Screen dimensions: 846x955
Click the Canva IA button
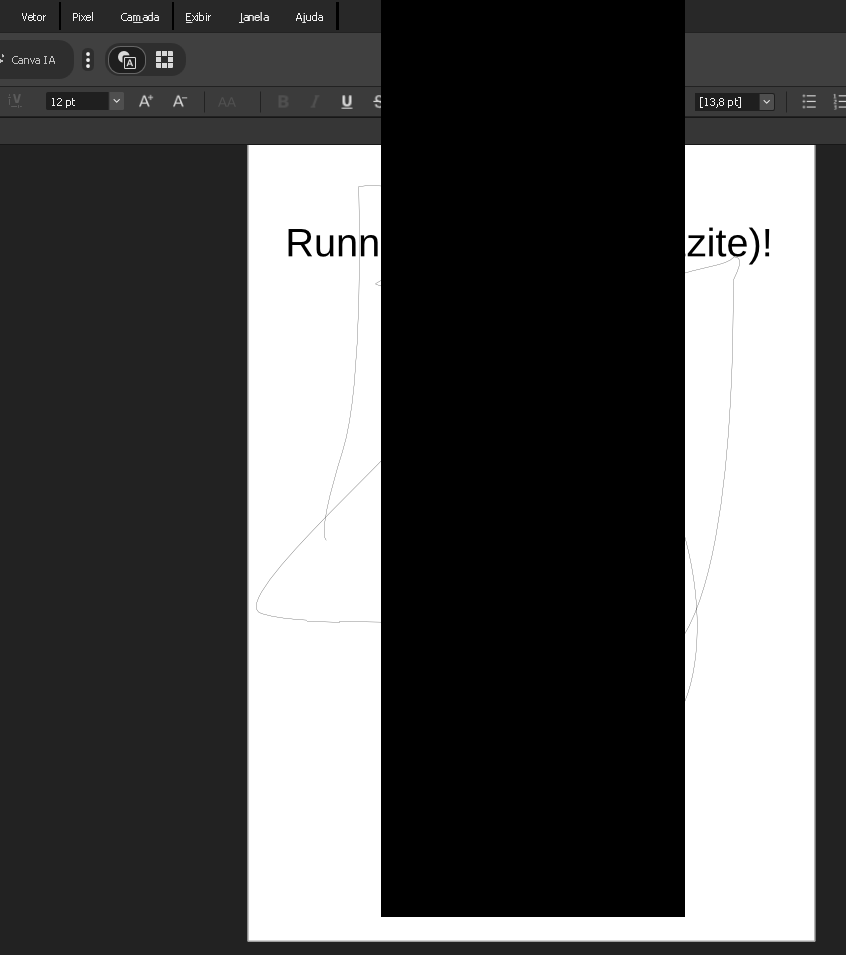pyautogui.click(x=33, y=60)
